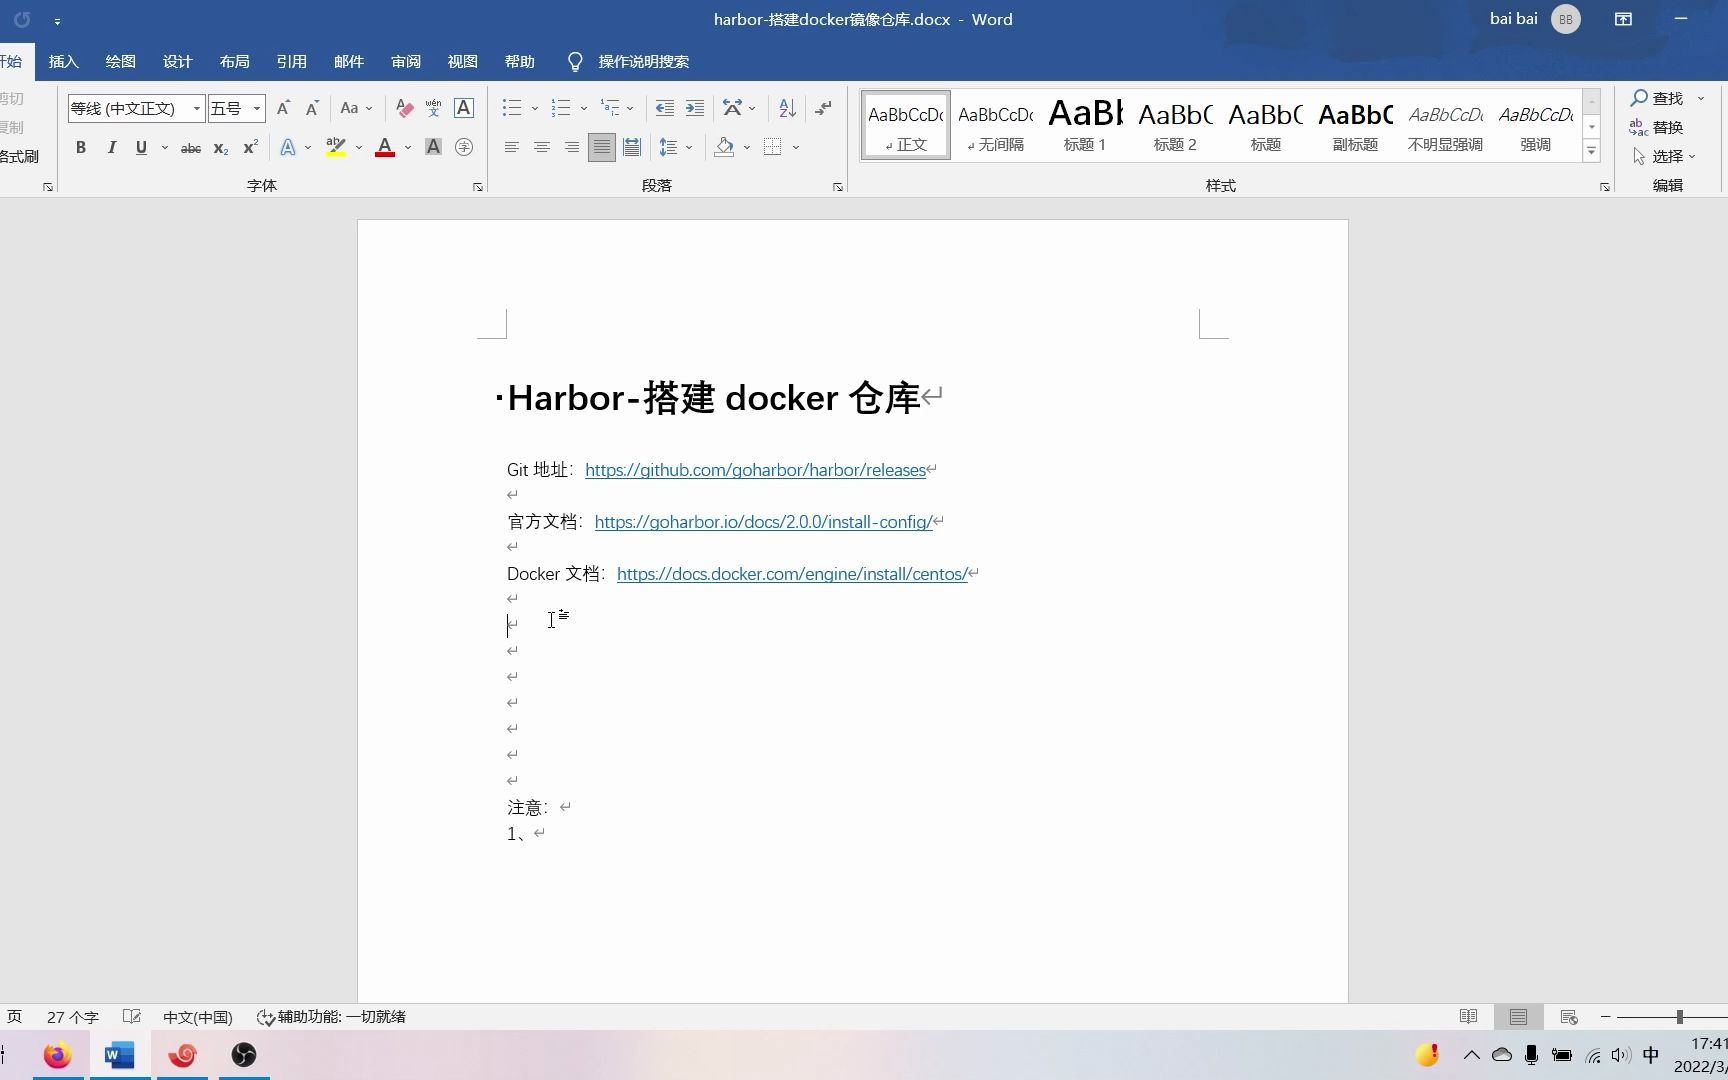Viewport: 1728px width, 1080px height.
Task: Open the font name dropdown
Action: 197,109
